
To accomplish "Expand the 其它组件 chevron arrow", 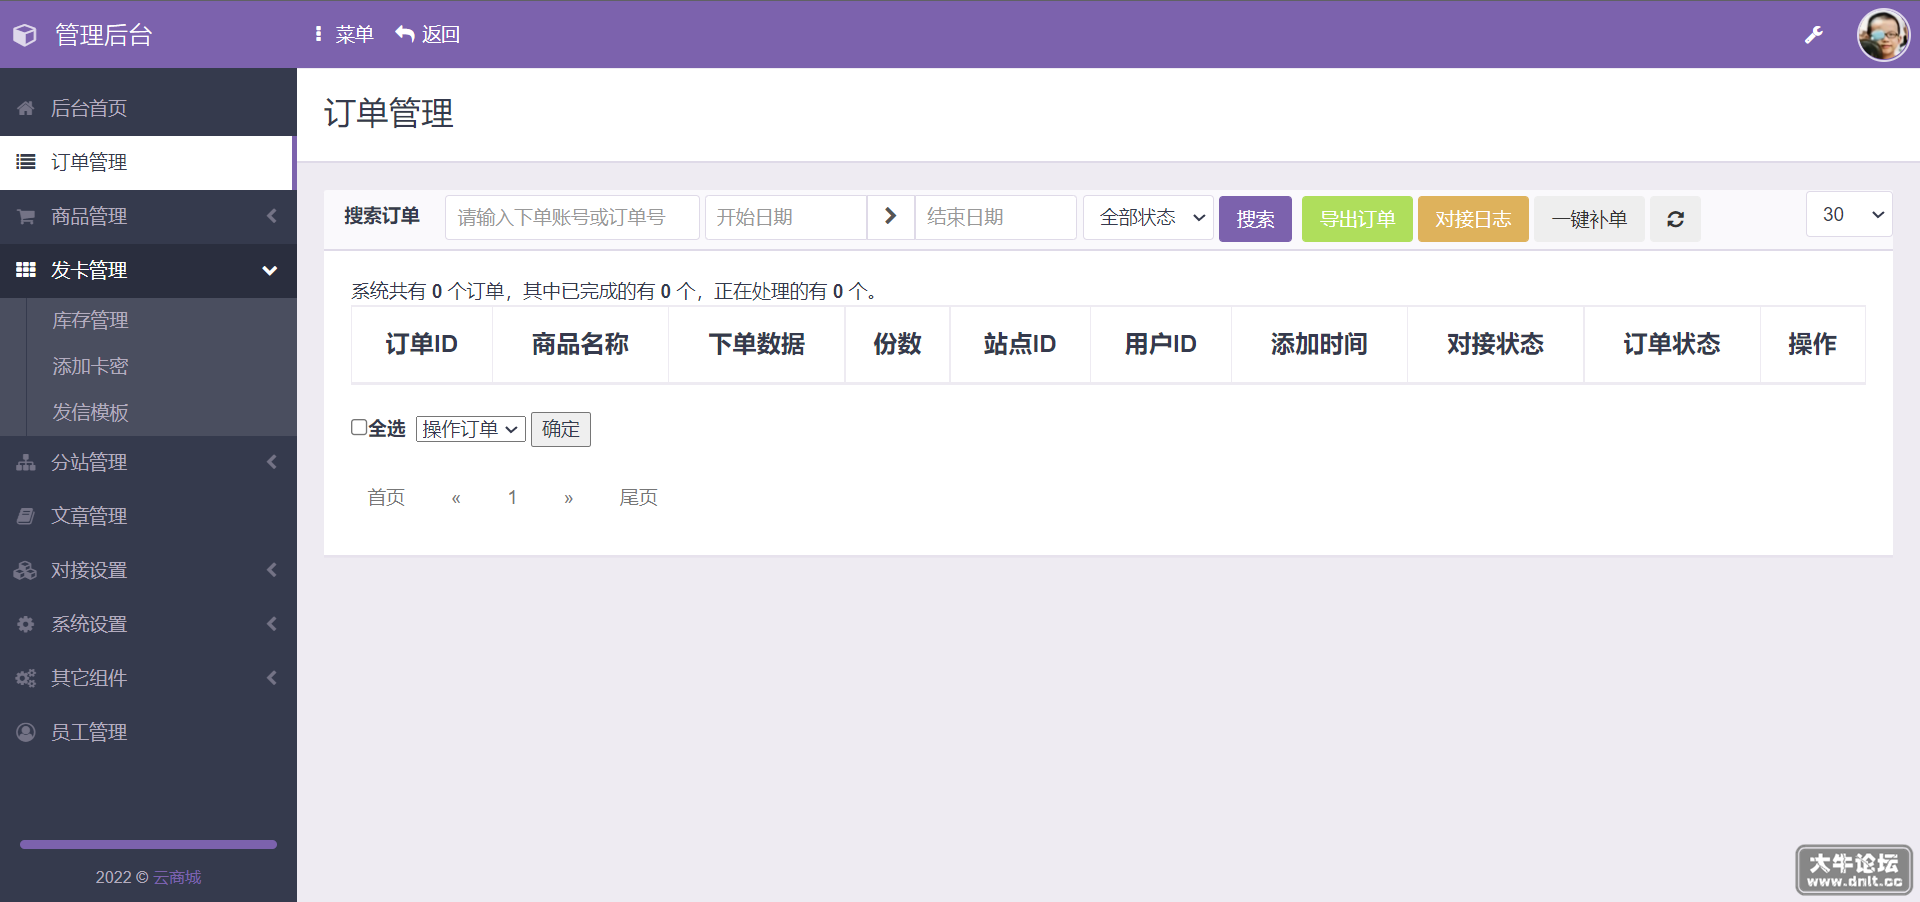I will [271, 678].
